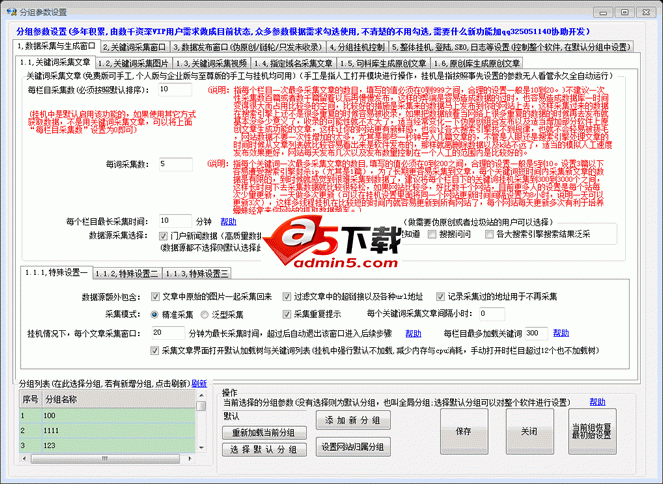
Task: Click 重新加载当前分组 button
Action: tap(264, 432)
